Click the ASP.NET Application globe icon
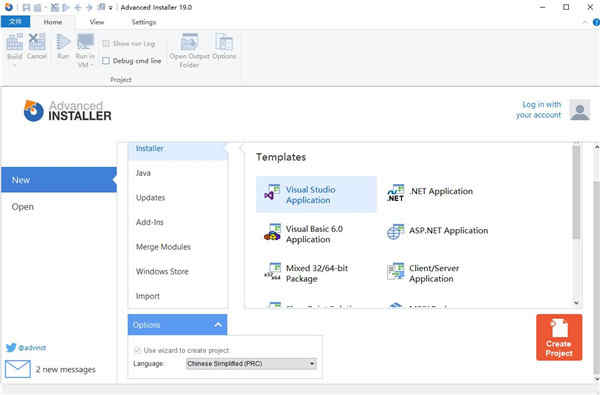 click(395, 232)
